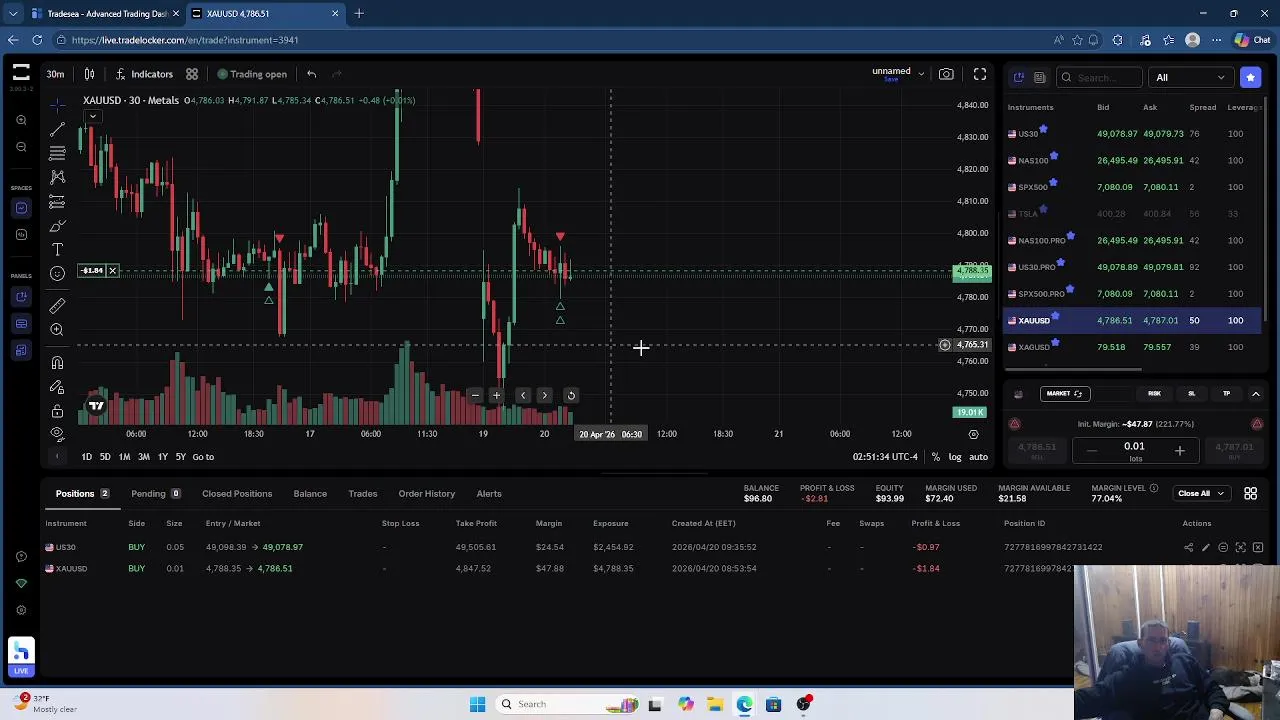
Task: Select the brush drawing tool
Action: coord(57,225)
